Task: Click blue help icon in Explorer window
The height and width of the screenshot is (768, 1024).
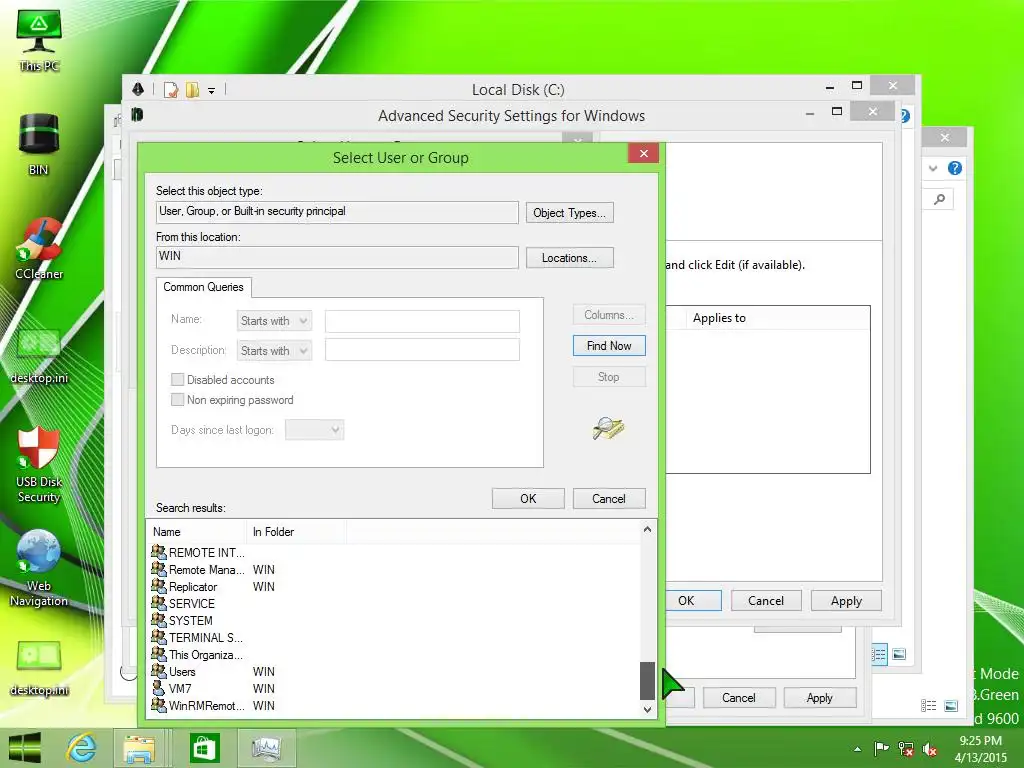Action: click(x=955, y=168)
